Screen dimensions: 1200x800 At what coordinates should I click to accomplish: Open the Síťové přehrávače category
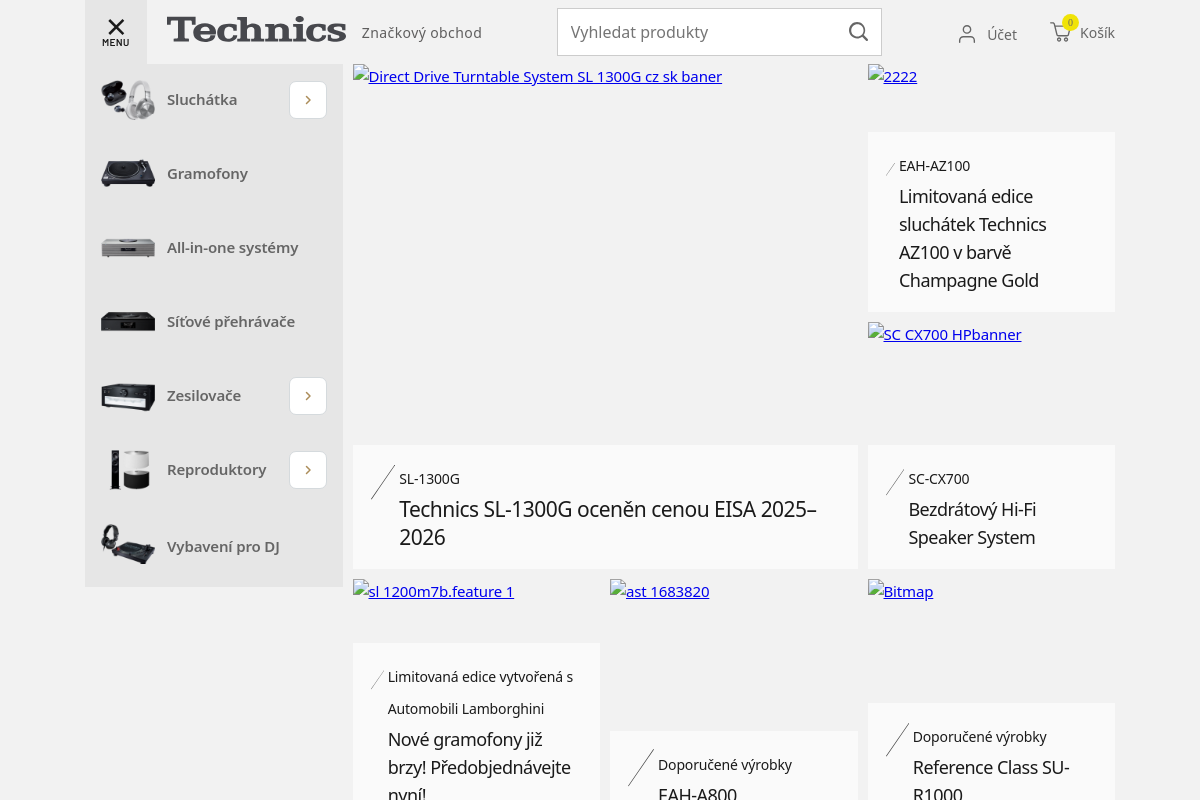point(231,322)
